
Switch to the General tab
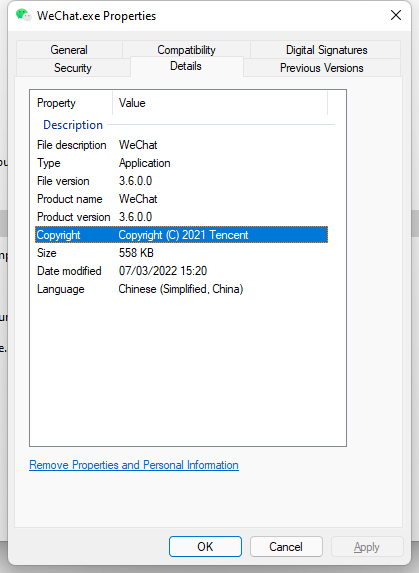click(x=69, y=50)
